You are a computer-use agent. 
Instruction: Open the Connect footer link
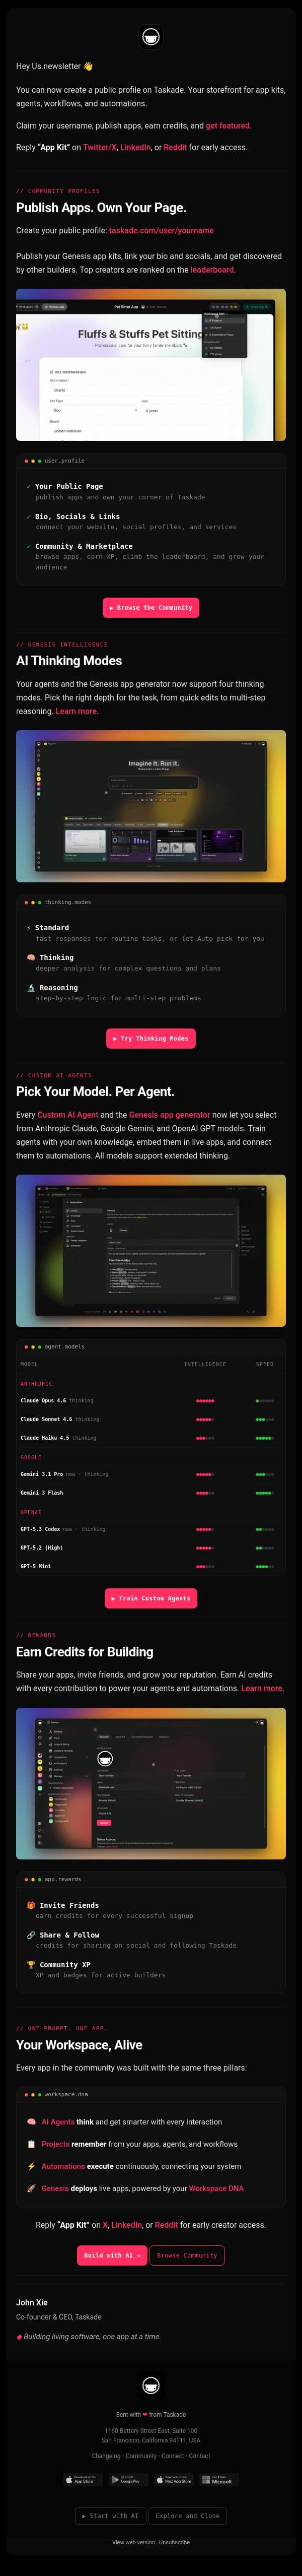tap(173, 2455)
